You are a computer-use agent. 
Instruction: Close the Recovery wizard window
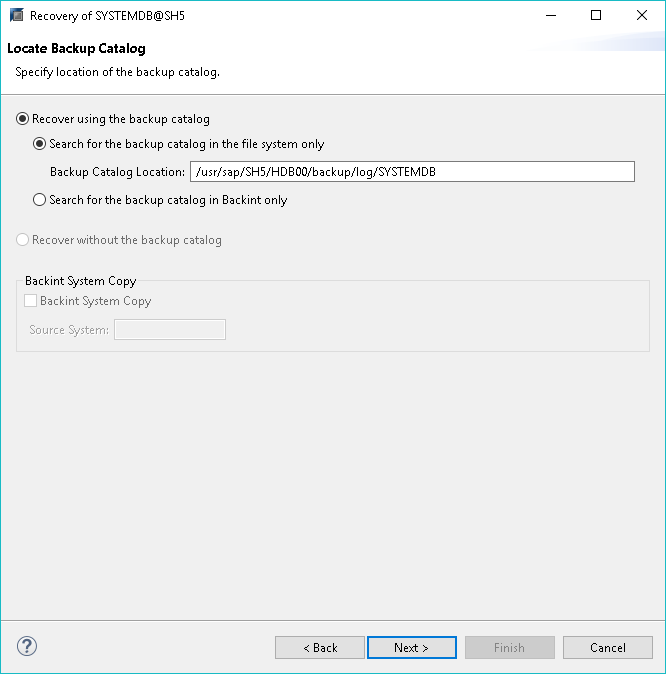[641, 16]
